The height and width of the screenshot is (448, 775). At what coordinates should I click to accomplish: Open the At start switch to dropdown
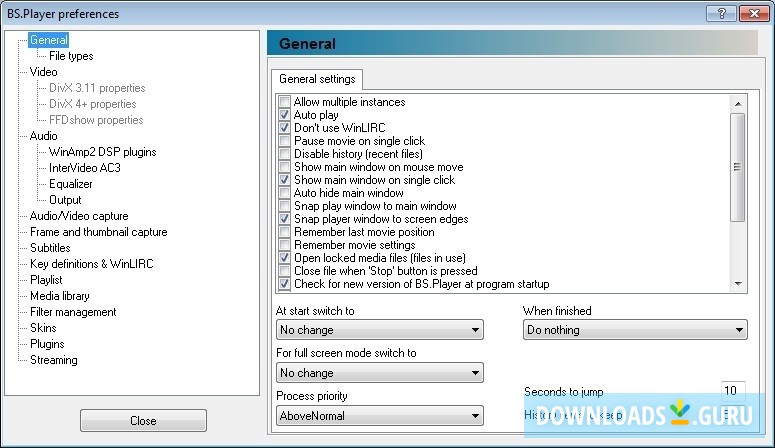(380, 330)
